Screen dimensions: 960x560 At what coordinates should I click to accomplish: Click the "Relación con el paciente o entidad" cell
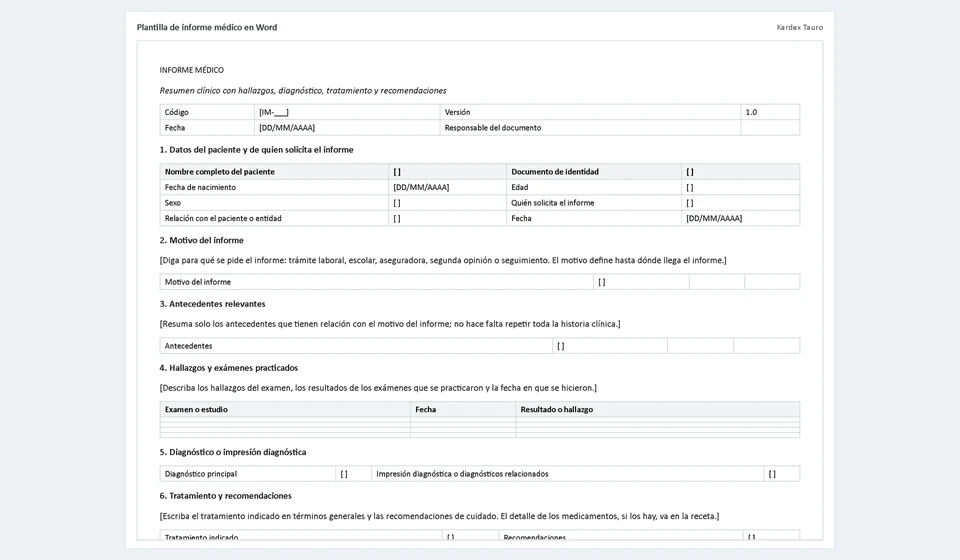[274, 218]
